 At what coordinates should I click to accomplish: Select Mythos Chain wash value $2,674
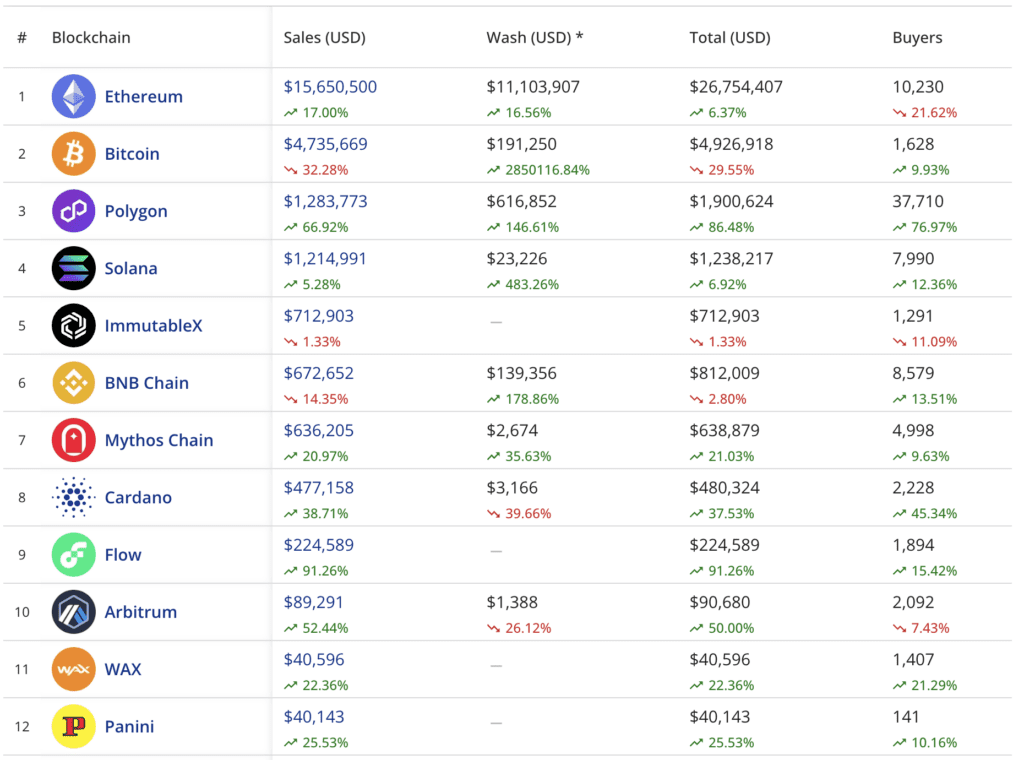(512, 431)
